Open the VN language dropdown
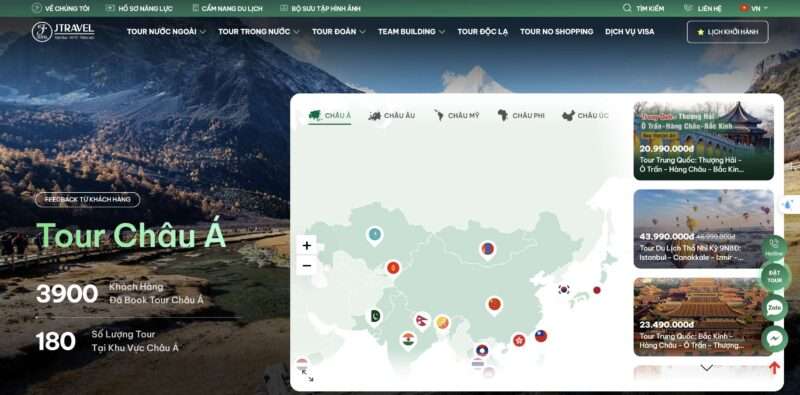Image resolution: width=800 pixels, height=395 pixels. click(x=754, y=8)
